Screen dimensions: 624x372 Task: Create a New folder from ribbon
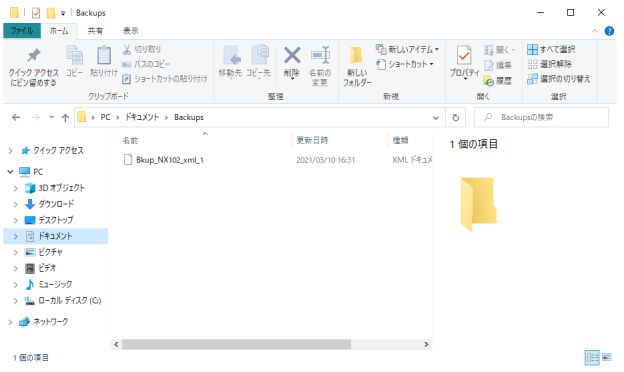357,66
